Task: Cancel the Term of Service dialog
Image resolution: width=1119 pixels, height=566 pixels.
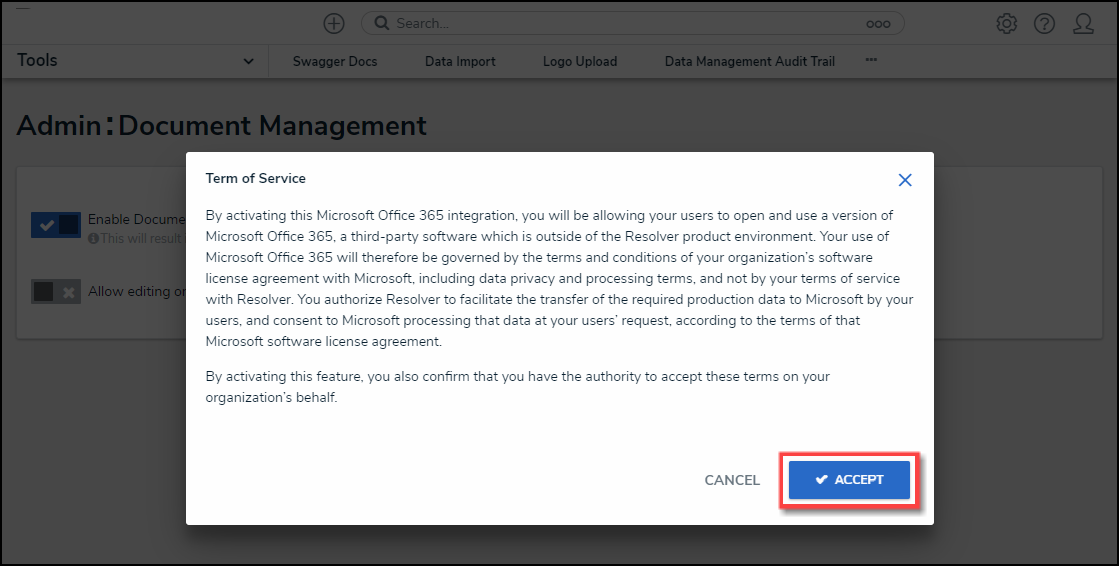Action: [x=732, y=480]
